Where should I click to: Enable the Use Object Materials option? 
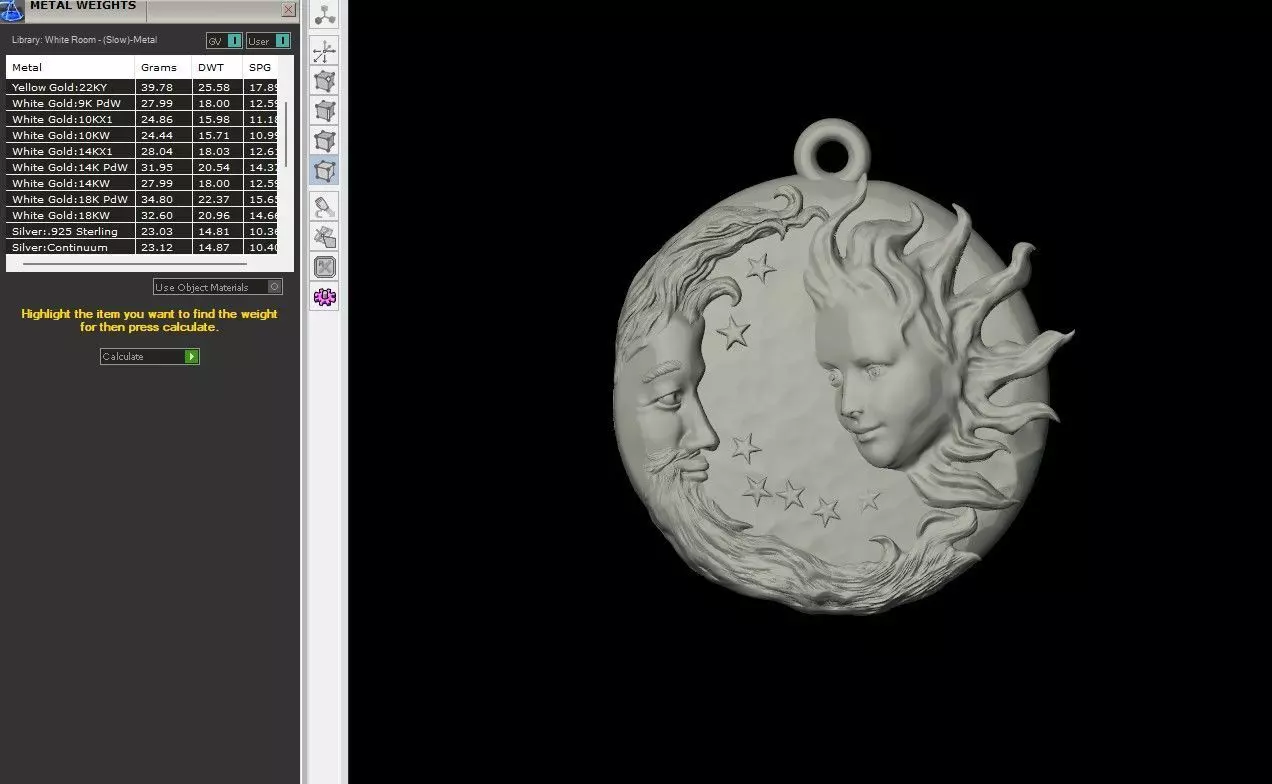tap(218, 287)
